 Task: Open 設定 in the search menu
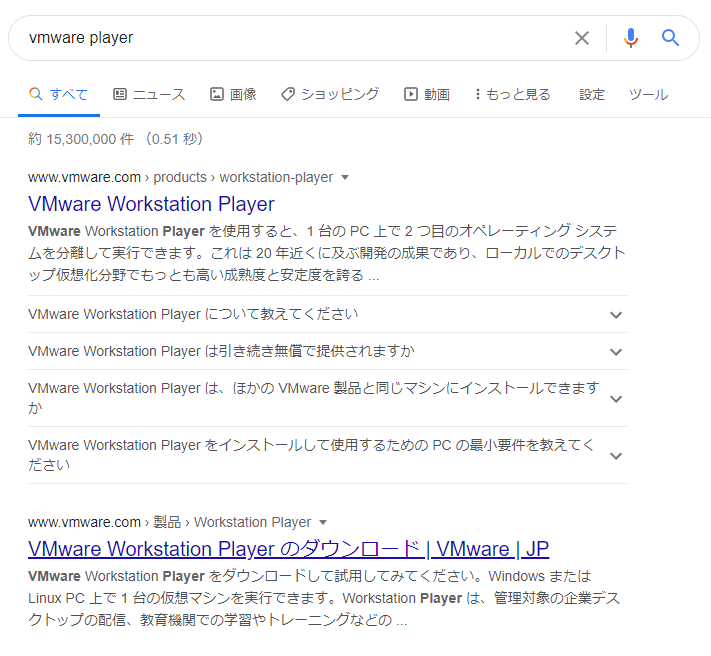pyautogui.click(x=592, y=94)
